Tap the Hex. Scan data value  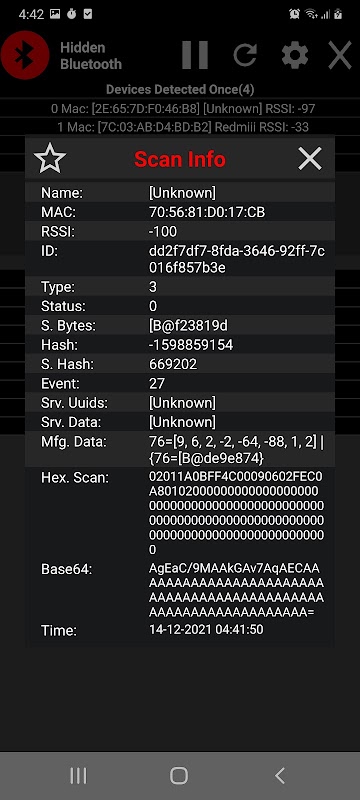tap(236, 514)
